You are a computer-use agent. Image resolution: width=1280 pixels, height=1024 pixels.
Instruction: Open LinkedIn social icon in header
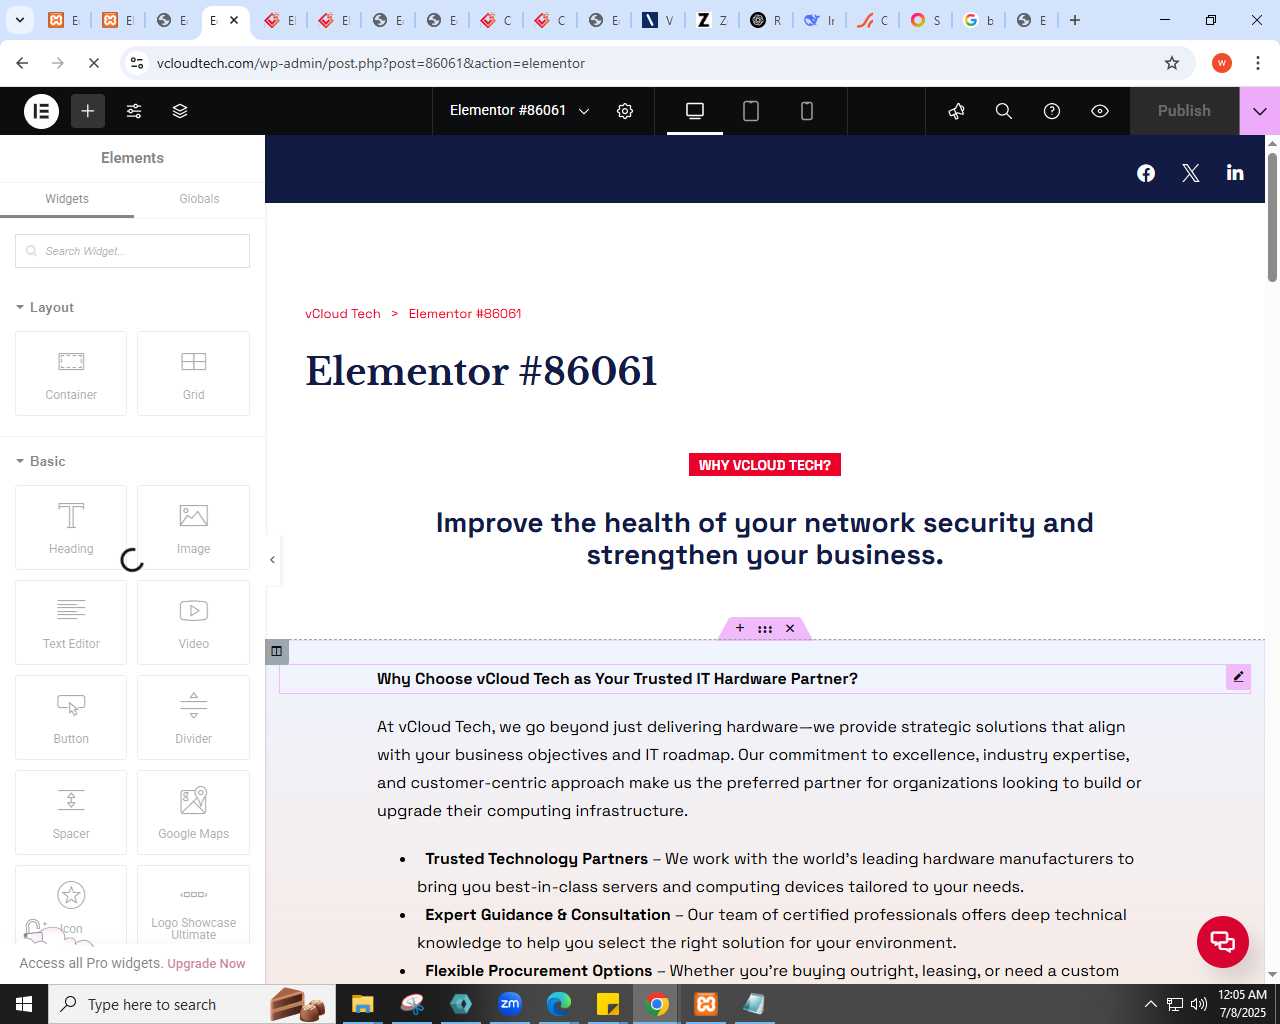coord(1235,172)
